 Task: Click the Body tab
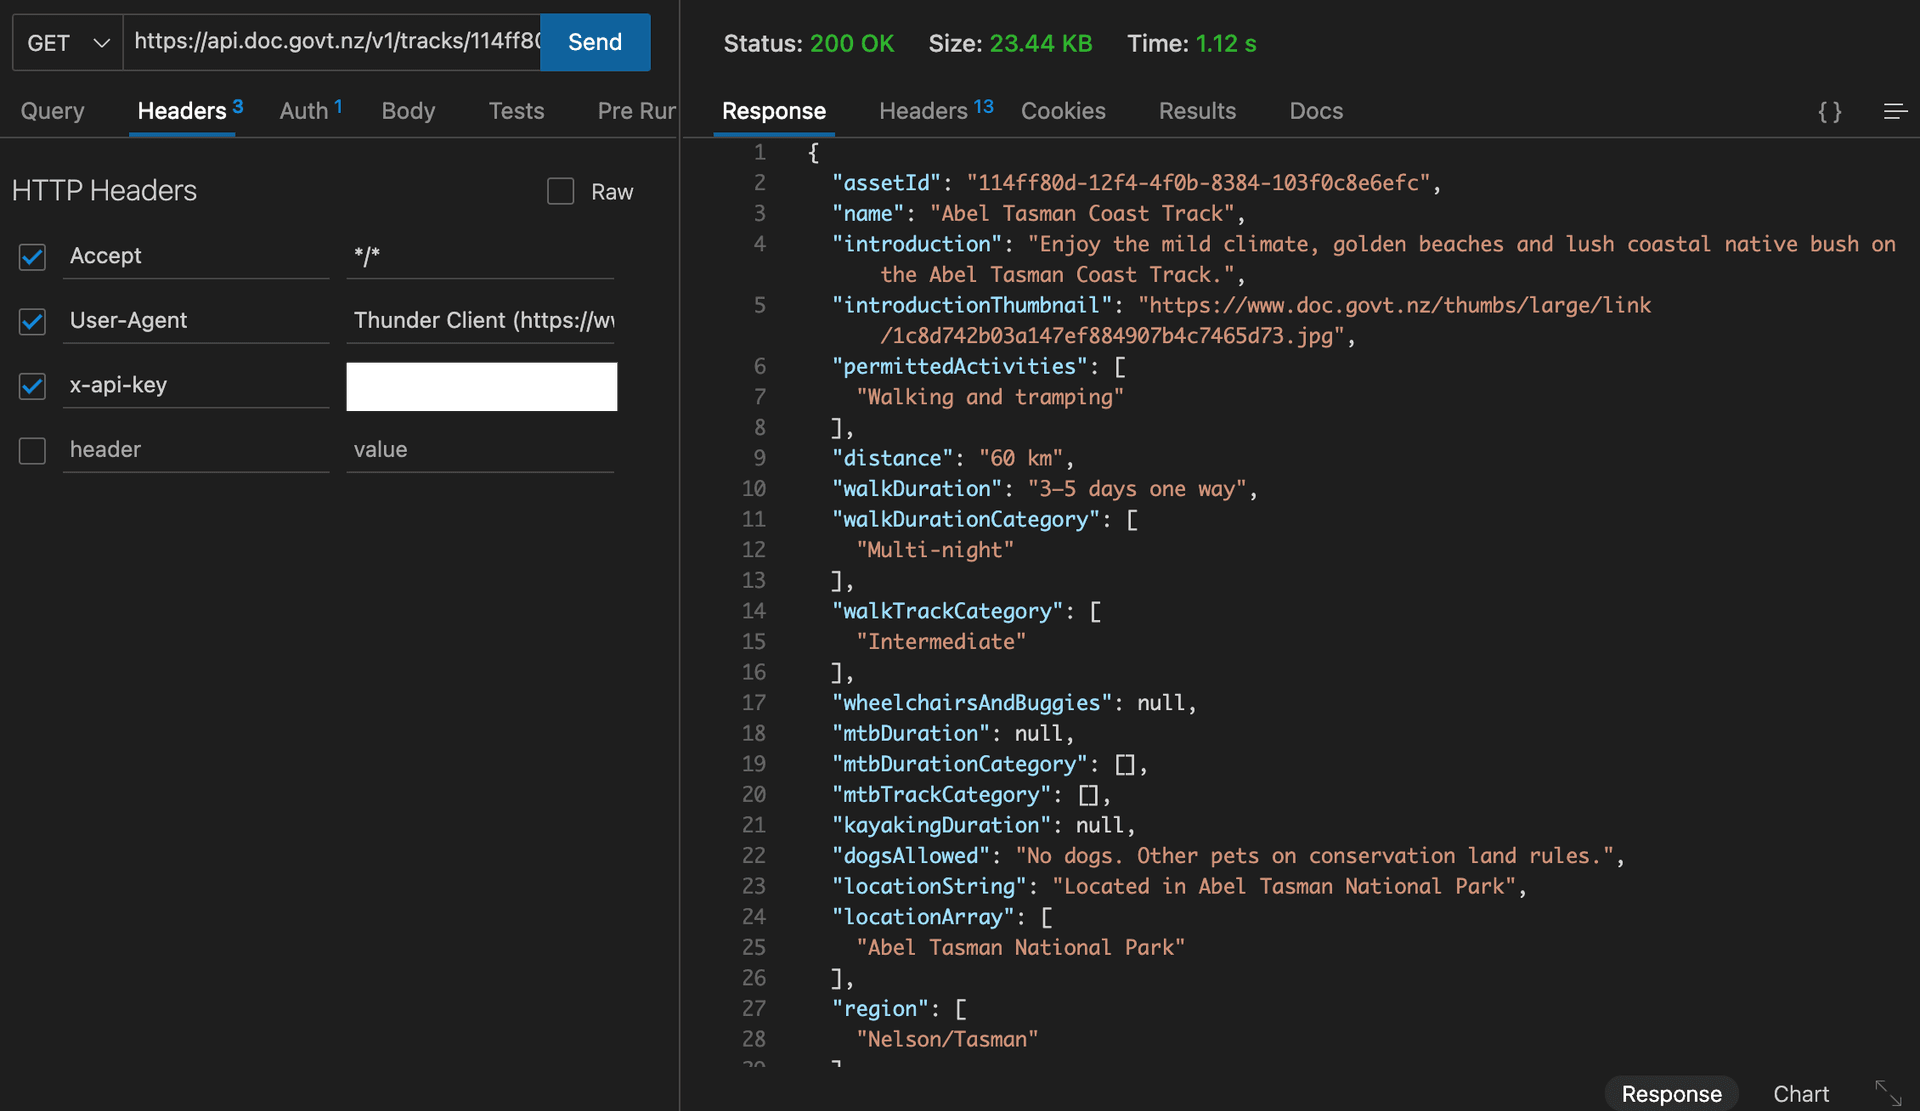(409, 110)
